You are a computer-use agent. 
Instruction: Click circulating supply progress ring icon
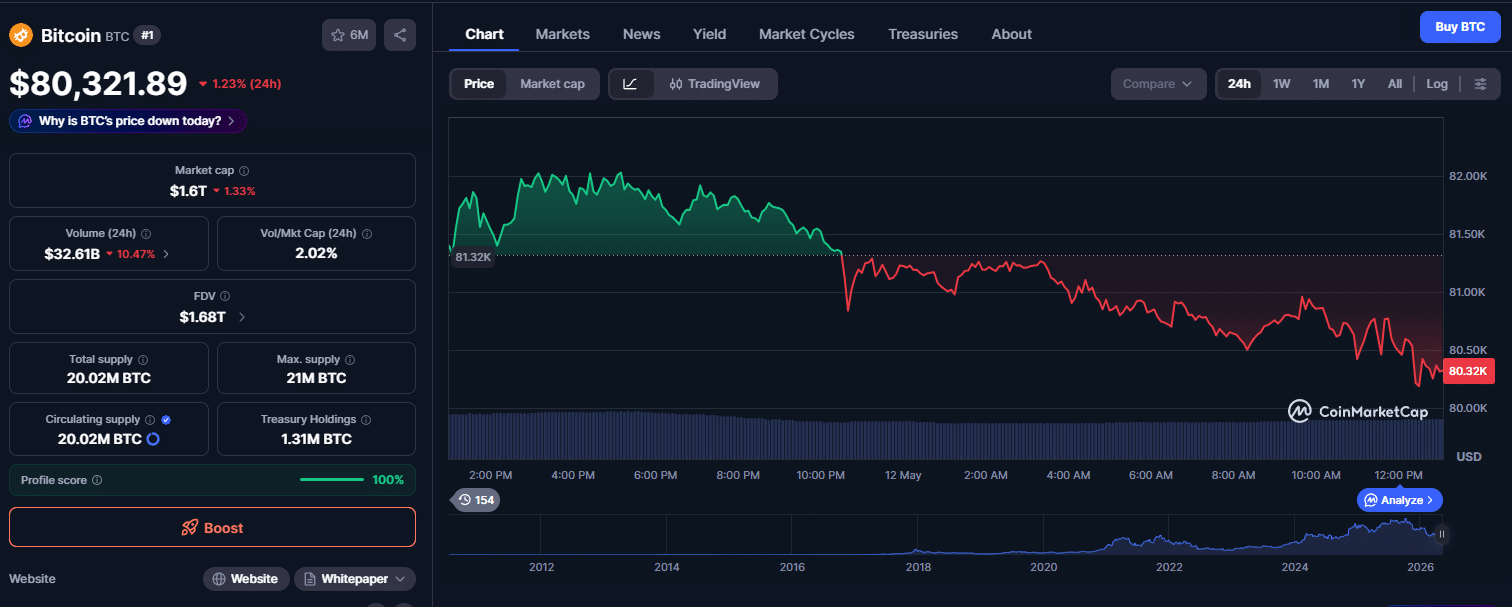point(154,439)
